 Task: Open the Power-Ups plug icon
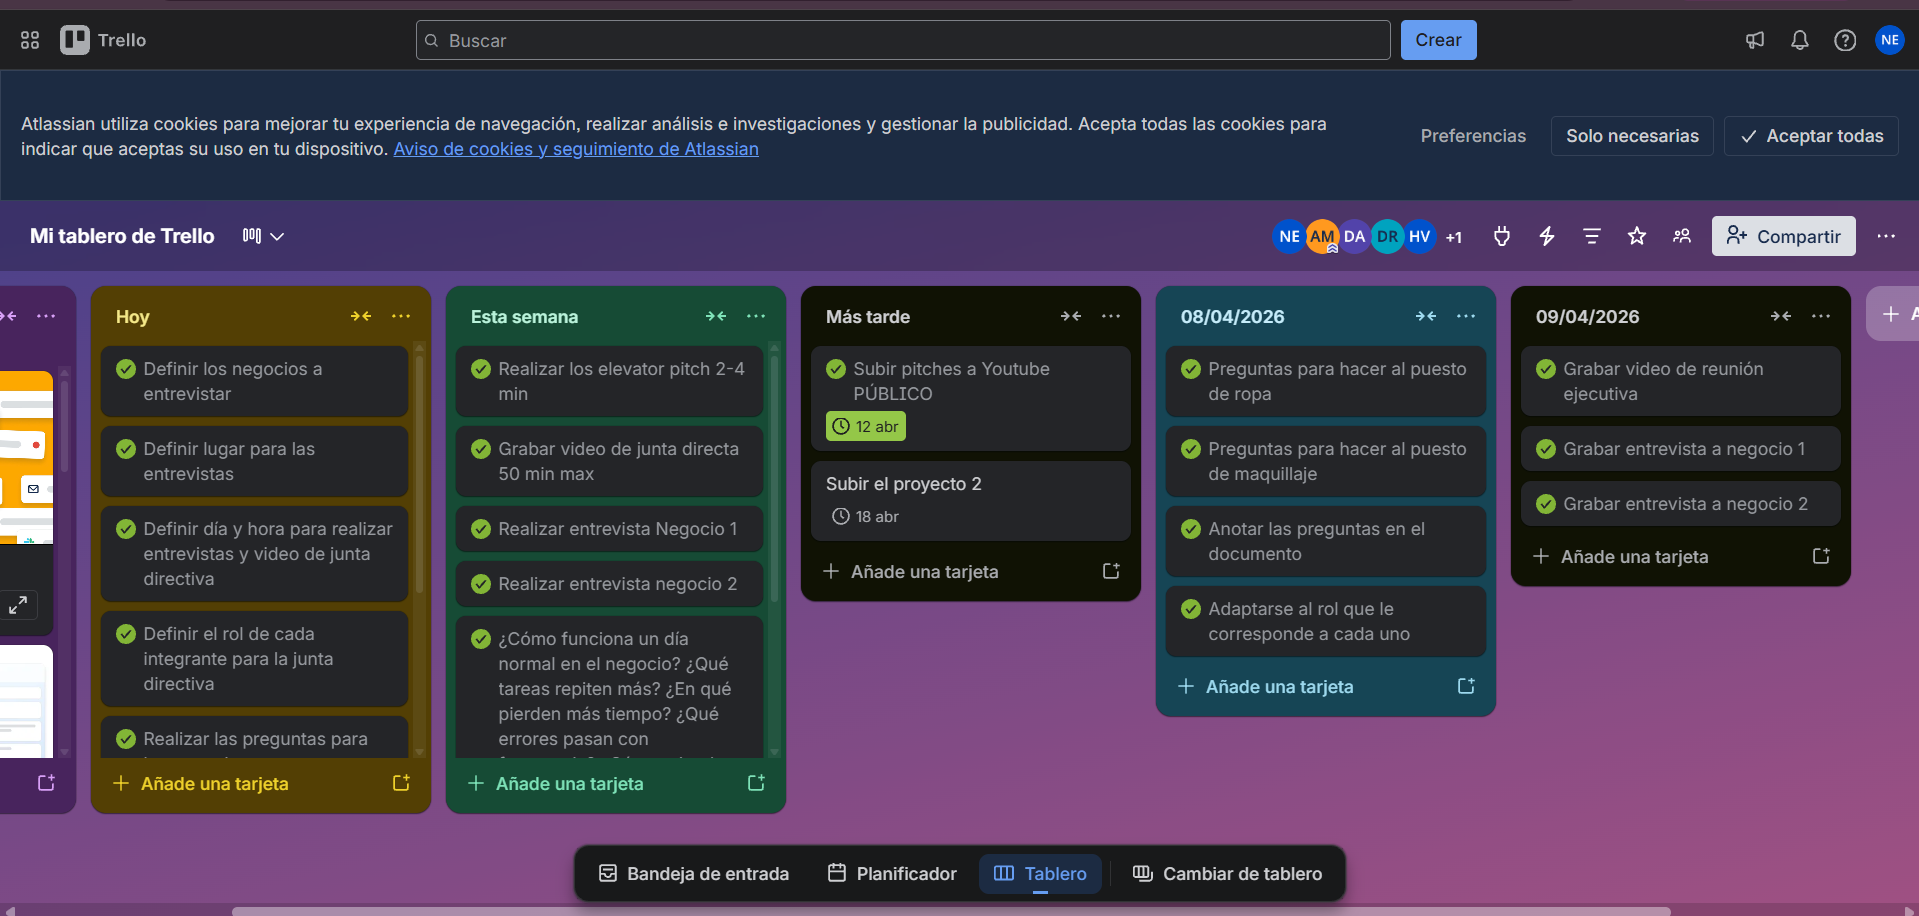(x=1501, y=236)
